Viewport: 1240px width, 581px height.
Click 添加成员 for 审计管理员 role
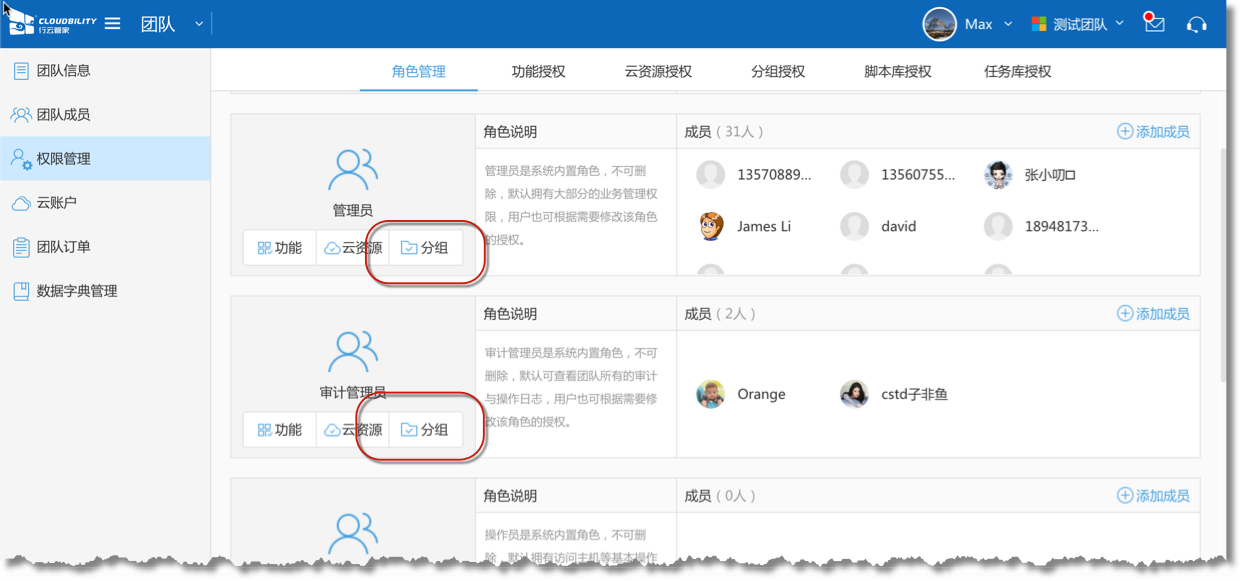(x=1153, y=314)
